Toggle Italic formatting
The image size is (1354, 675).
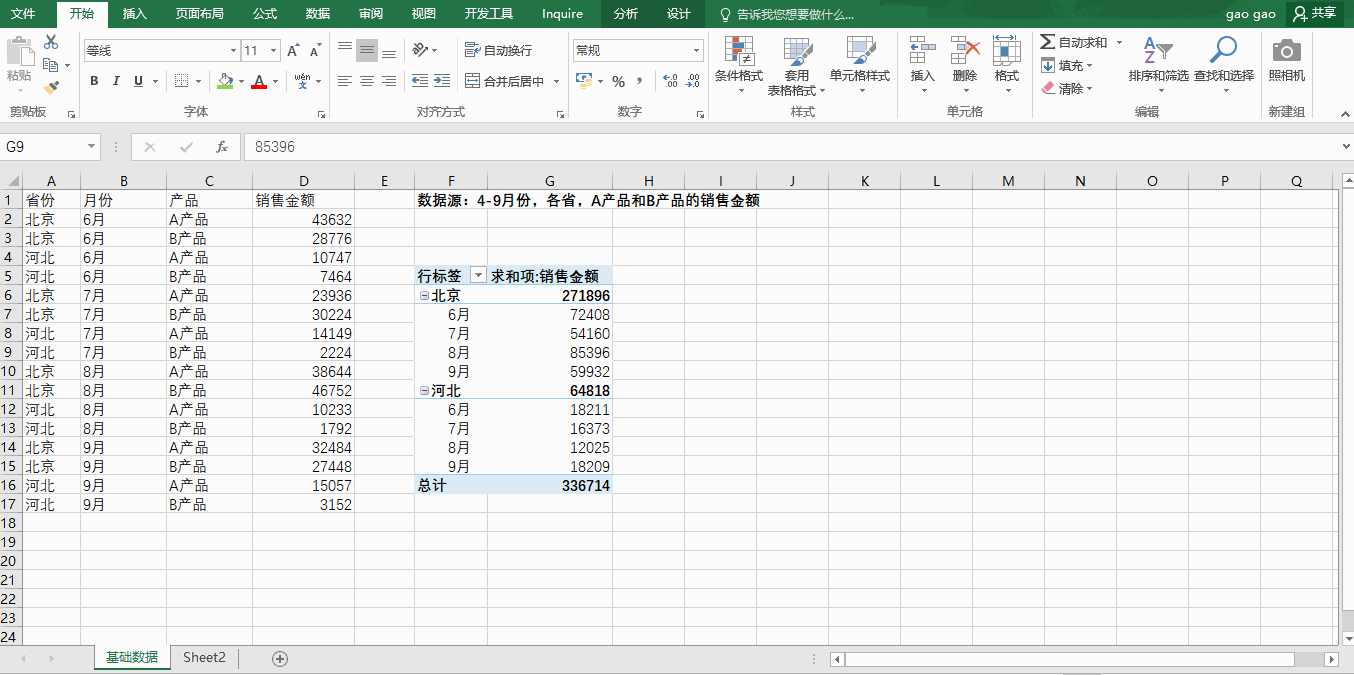[116, 81]
